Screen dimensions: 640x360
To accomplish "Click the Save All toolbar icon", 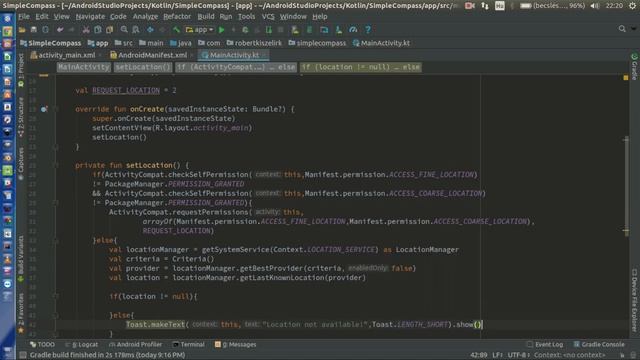I will pos(33,30).
